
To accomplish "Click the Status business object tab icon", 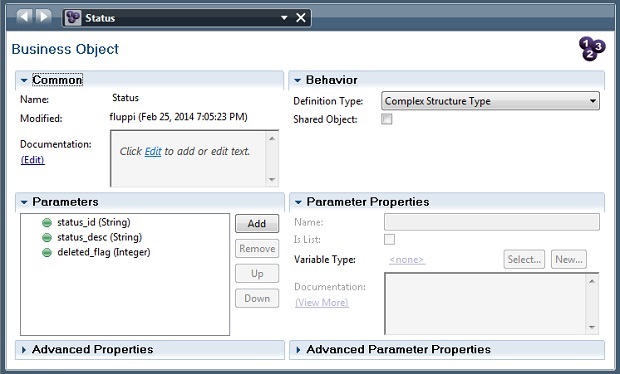I will point(73,18).
